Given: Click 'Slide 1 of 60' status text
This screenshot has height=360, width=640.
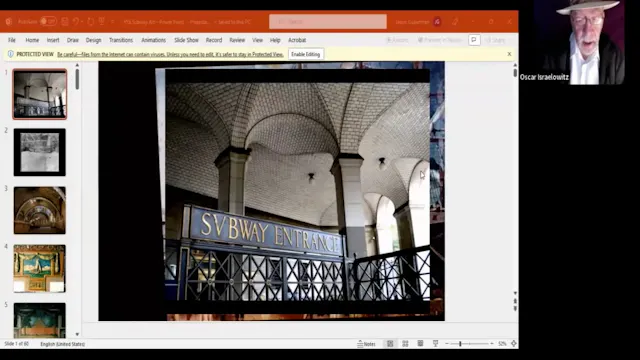Looking at the screenshot, I should (x=16, y=344).
